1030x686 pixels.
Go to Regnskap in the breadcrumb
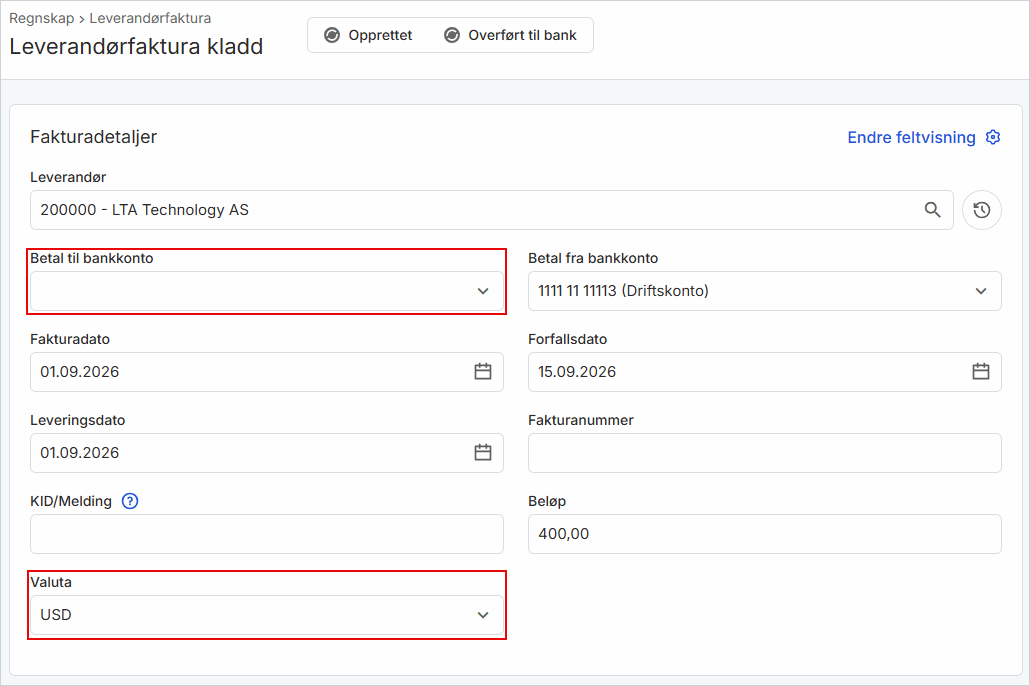click(x=41, y=18)
